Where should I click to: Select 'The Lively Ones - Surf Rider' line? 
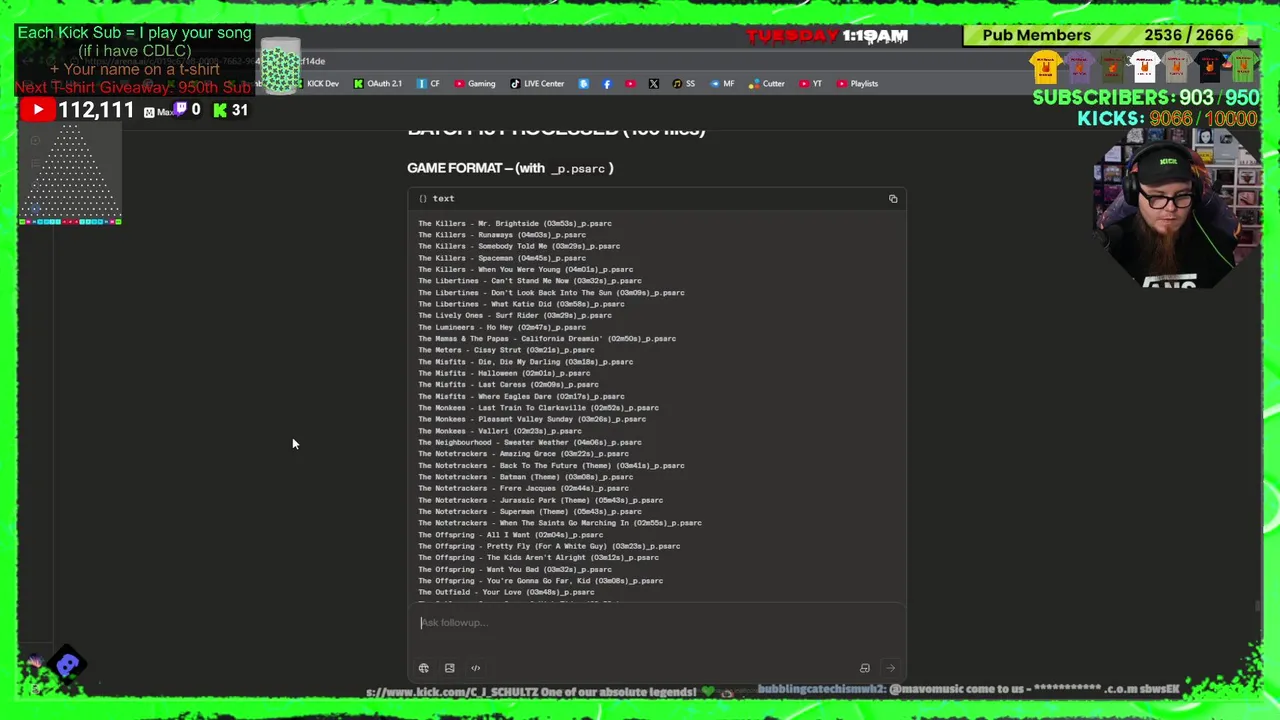pos(515,316)
